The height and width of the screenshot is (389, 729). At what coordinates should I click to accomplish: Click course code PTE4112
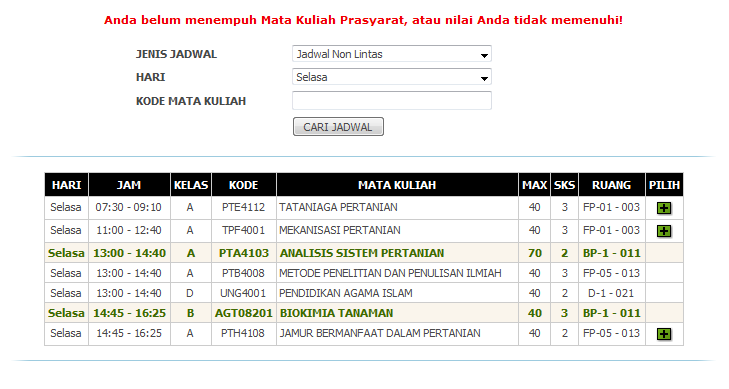[x=243, y=207]
